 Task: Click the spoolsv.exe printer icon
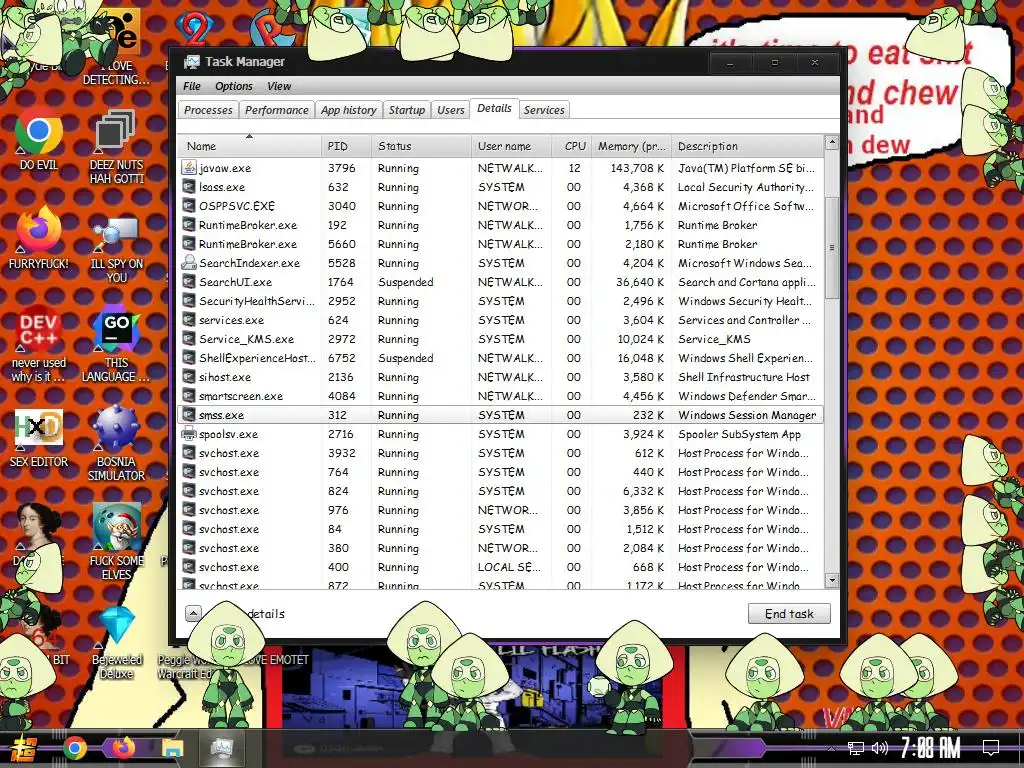(x=189, y=434)
